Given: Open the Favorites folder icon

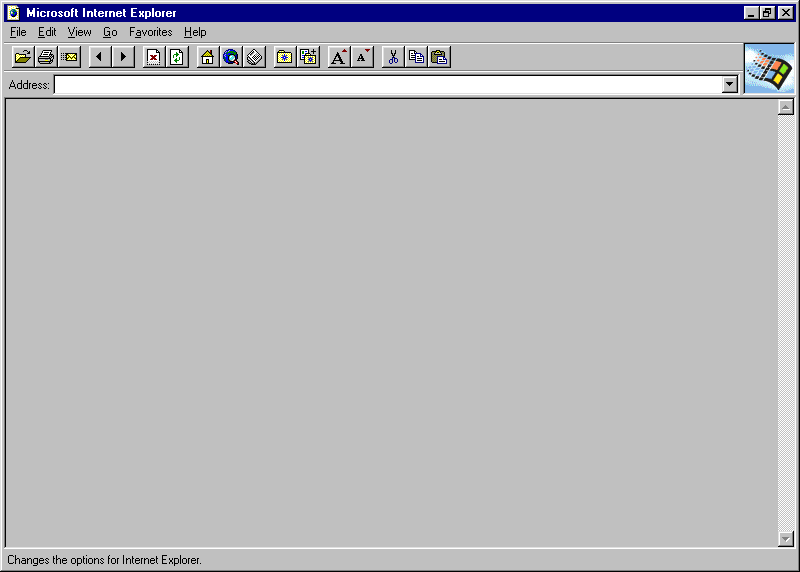Looking at the screenshot, I should 285,57.
